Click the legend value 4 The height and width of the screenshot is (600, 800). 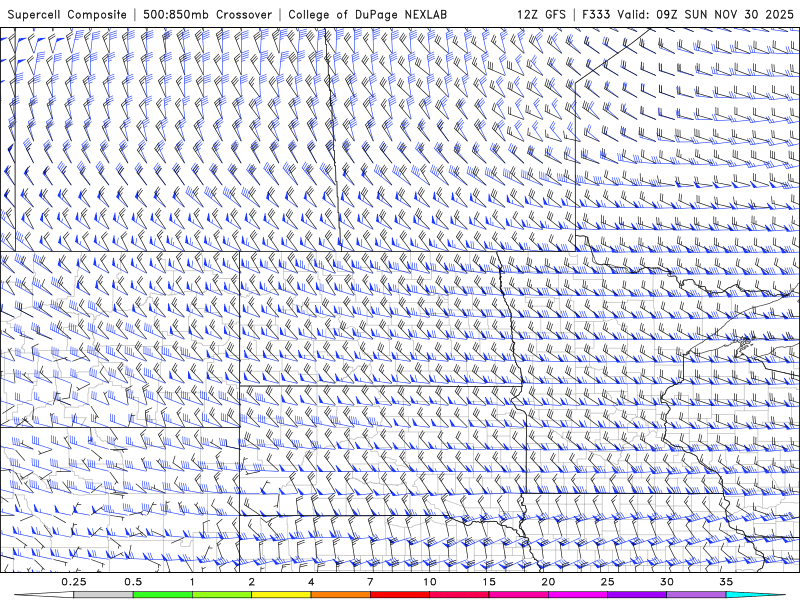311,582
